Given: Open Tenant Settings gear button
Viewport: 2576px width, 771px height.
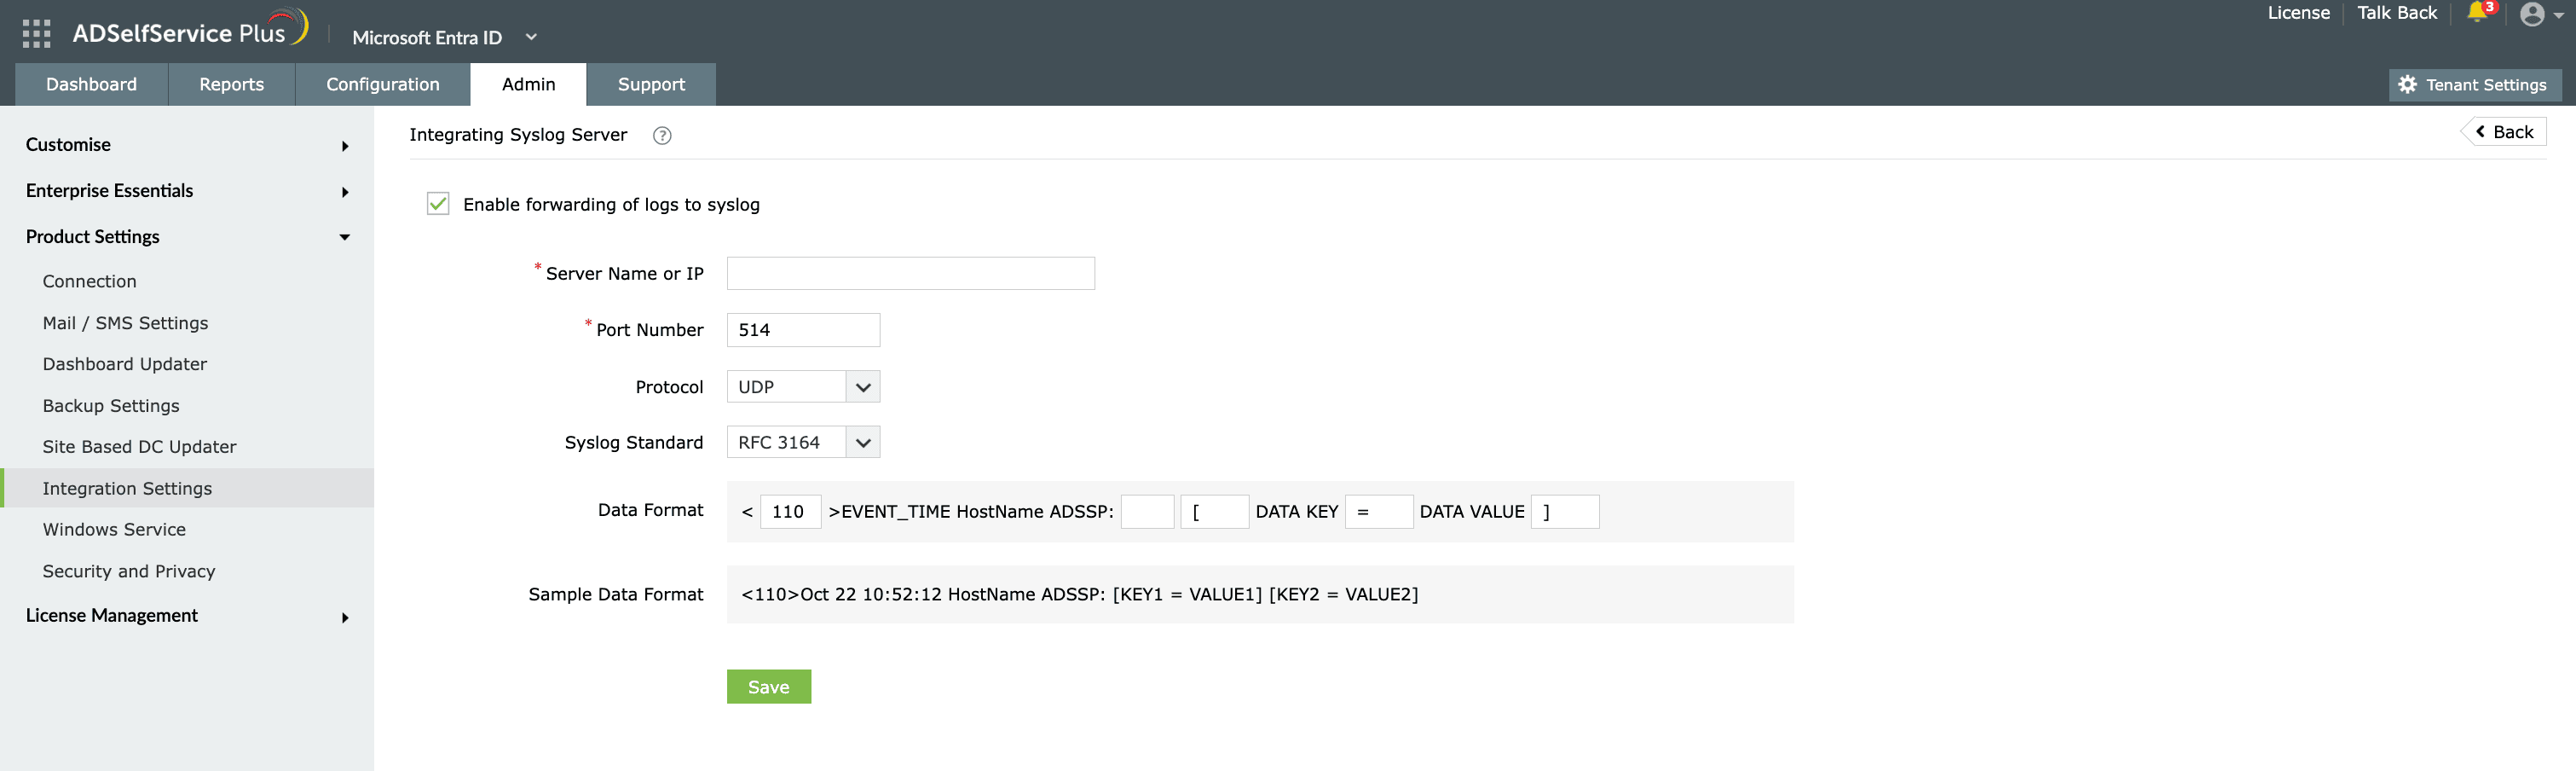Looking at the screenshot, I should (2474, 85).
